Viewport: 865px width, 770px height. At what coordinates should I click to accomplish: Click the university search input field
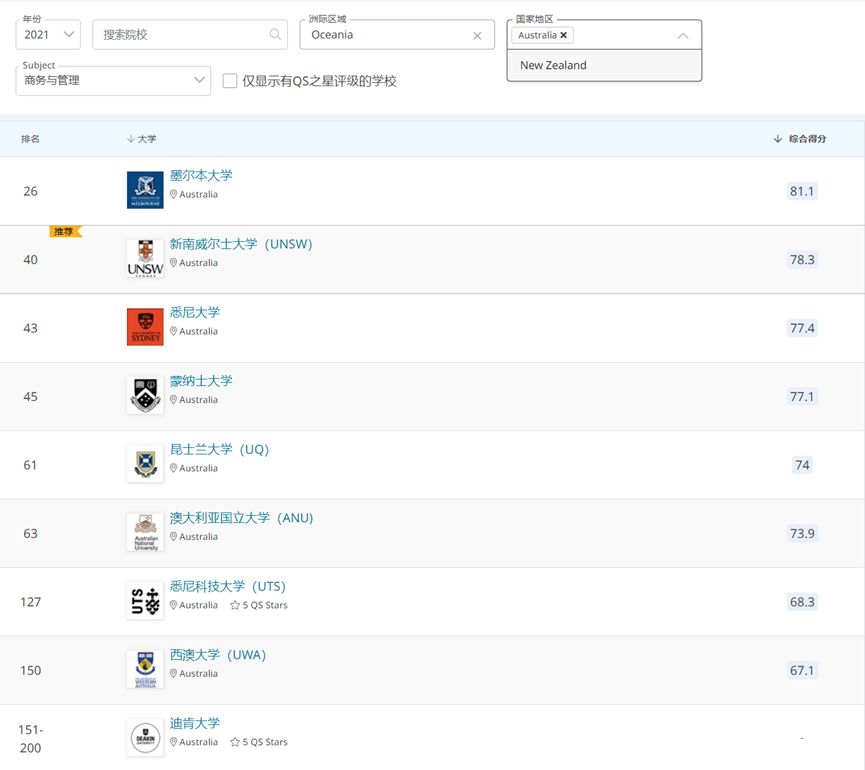click(190, 35)
